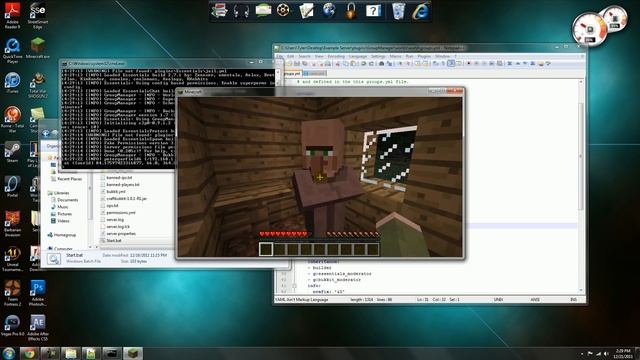Click Windows Start orb
This screenshot has width=640, height=360.
[9, 353]
